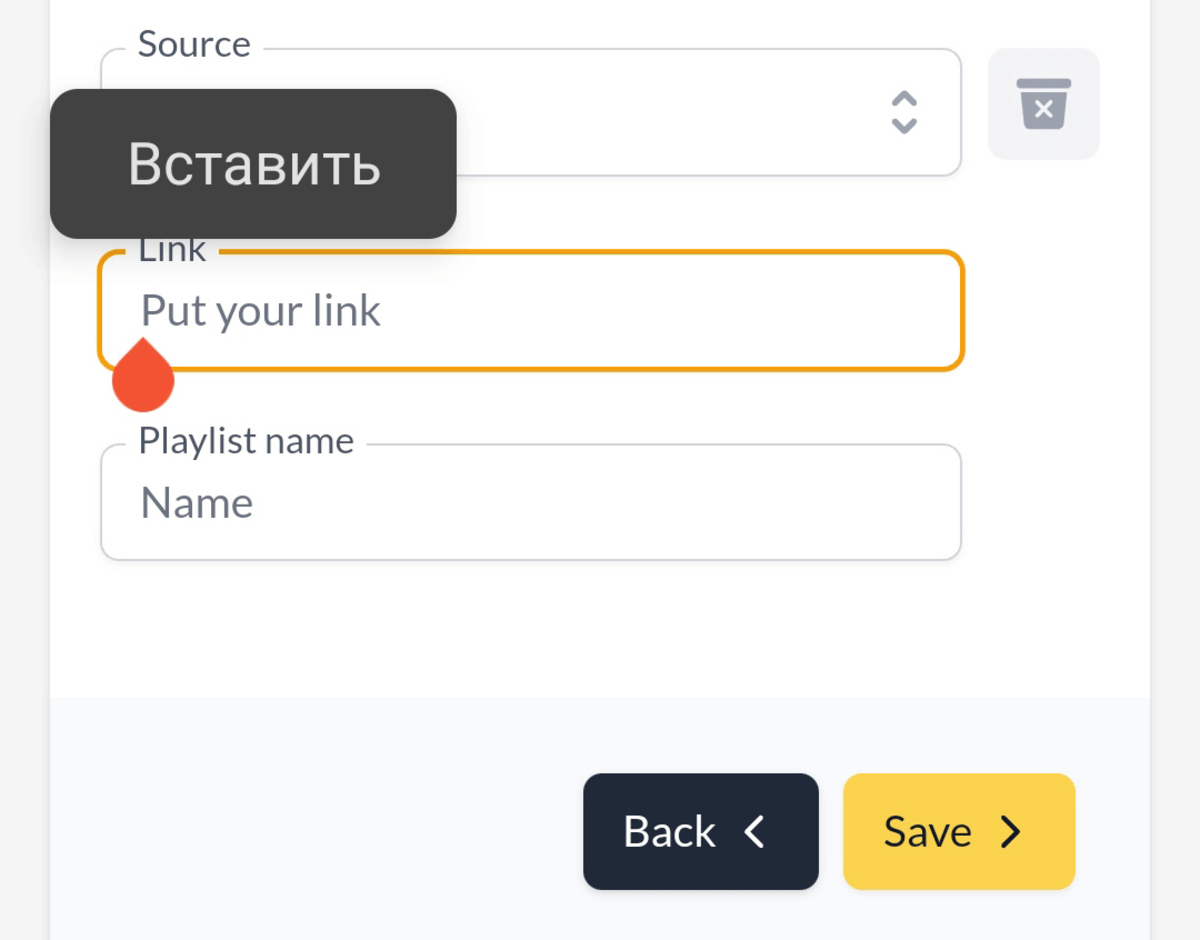Click the right arrow inside the Save button
The image size is (1200, 940).
point(1013,831)
